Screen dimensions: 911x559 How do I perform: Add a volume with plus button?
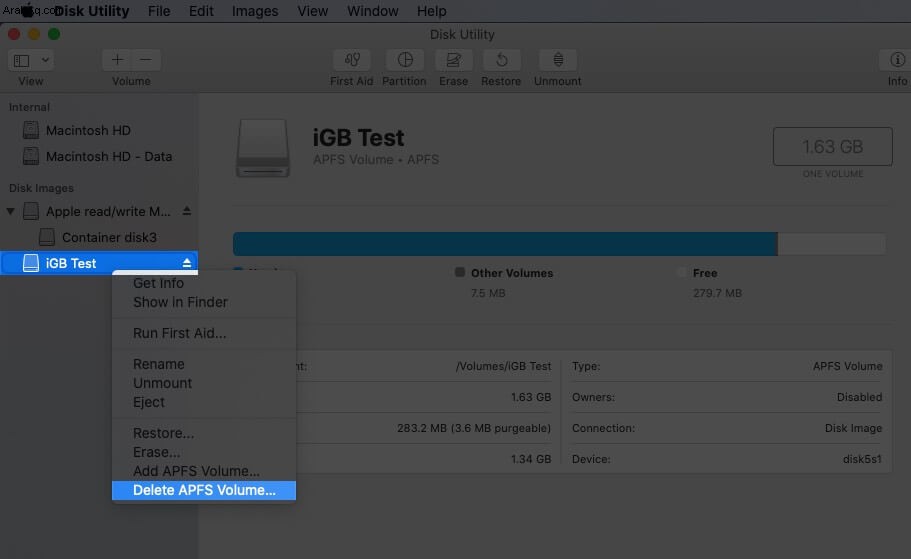tap(117, 59)
